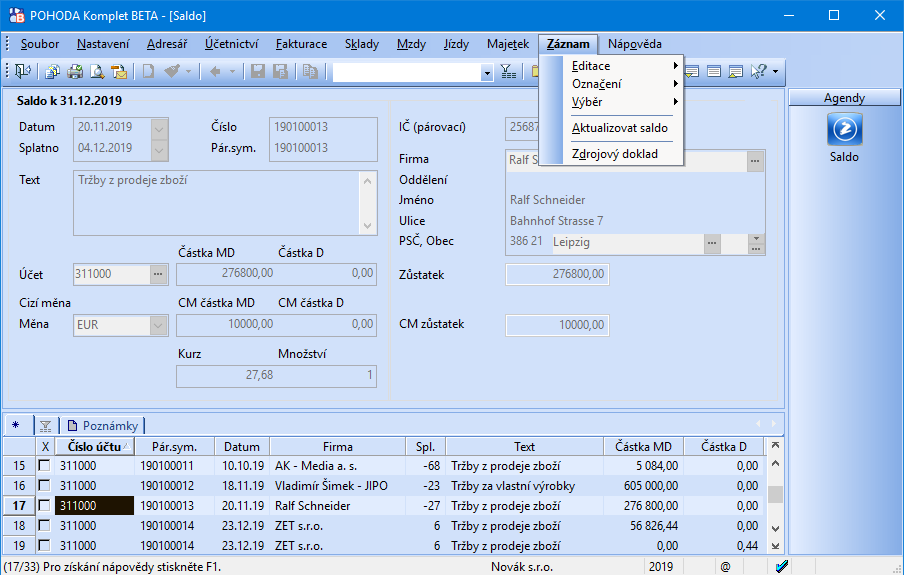Click the panel icon with up arrow
This screenshot has height=575, width=904.
[x=736, y=72]
